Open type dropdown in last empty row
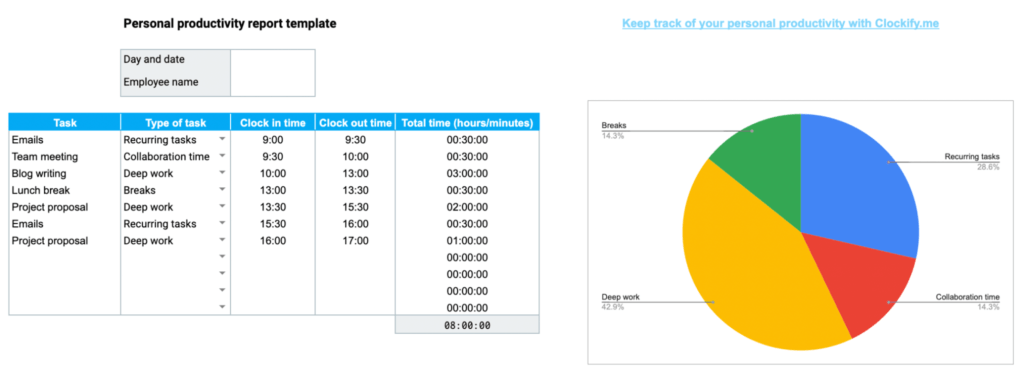 click(222, 307)
